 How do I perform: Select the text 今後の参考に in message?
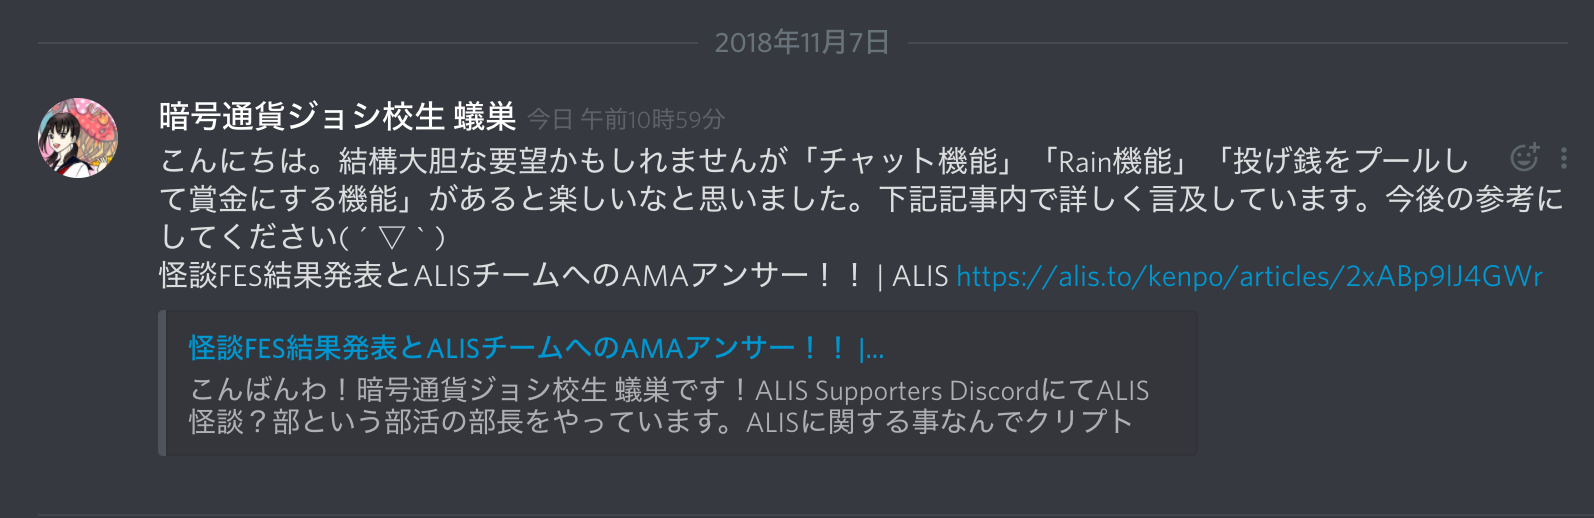pos(1474,199)
